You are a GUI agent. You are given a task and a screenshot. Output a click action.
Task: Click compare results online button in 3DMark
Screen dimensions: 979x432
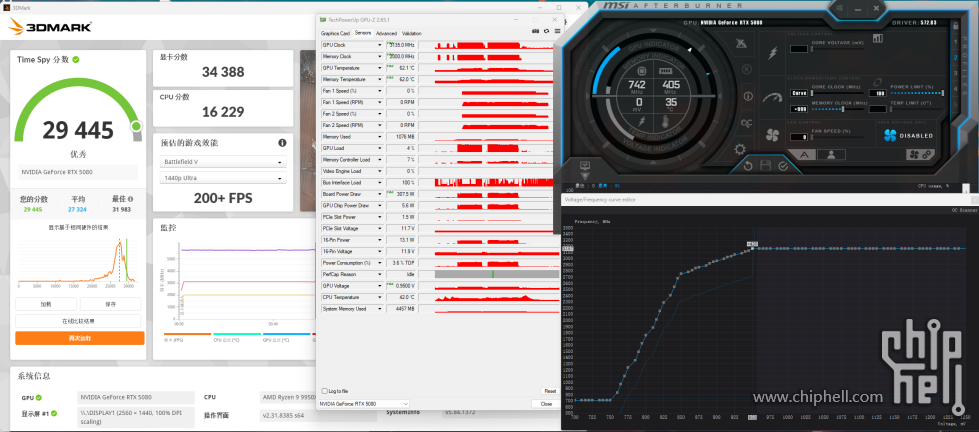coord(78,321)
